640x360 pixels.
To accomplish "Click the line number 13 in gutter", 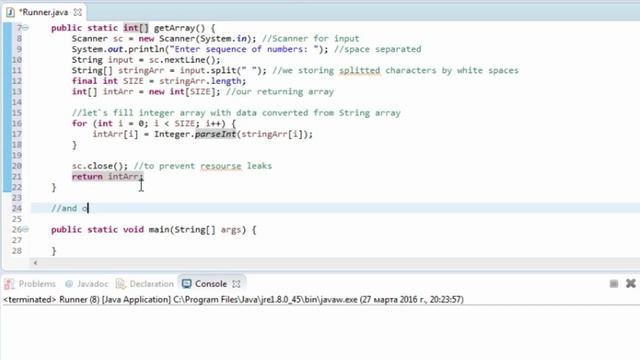I will [x=17, y=91].
